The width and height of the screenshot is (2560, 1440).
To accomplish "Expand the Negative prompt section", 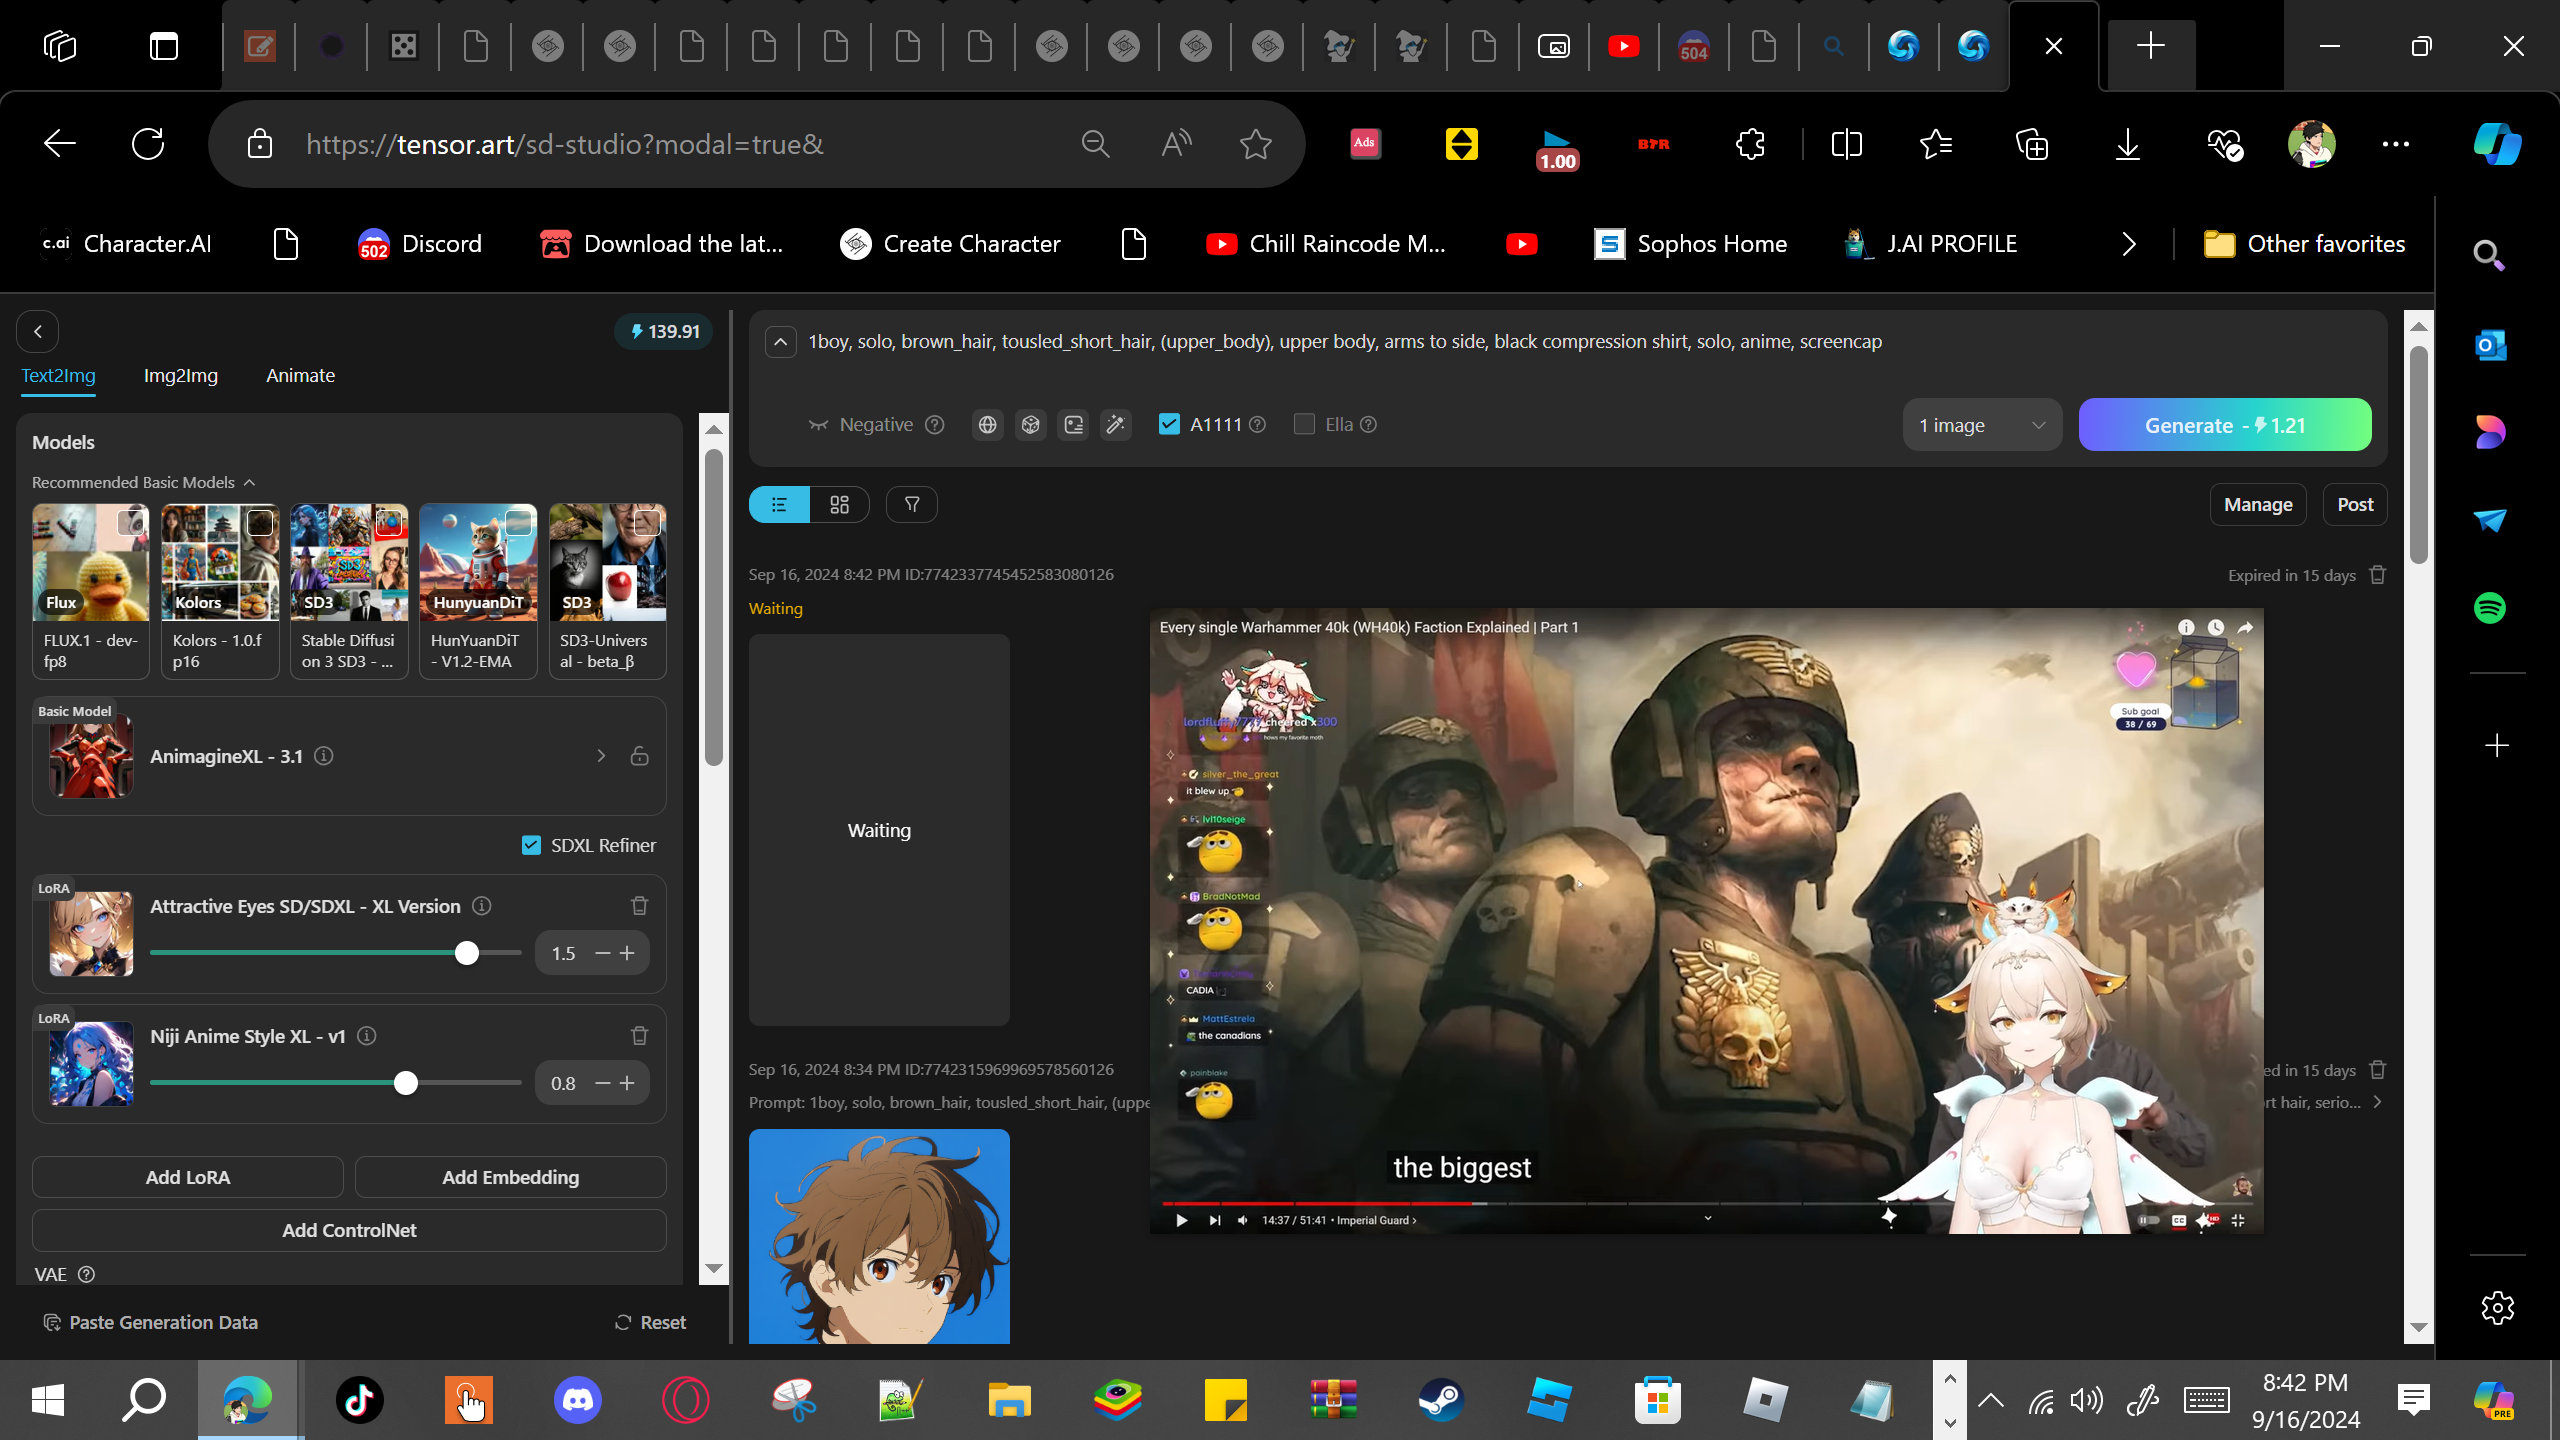I will pos(861,425).
